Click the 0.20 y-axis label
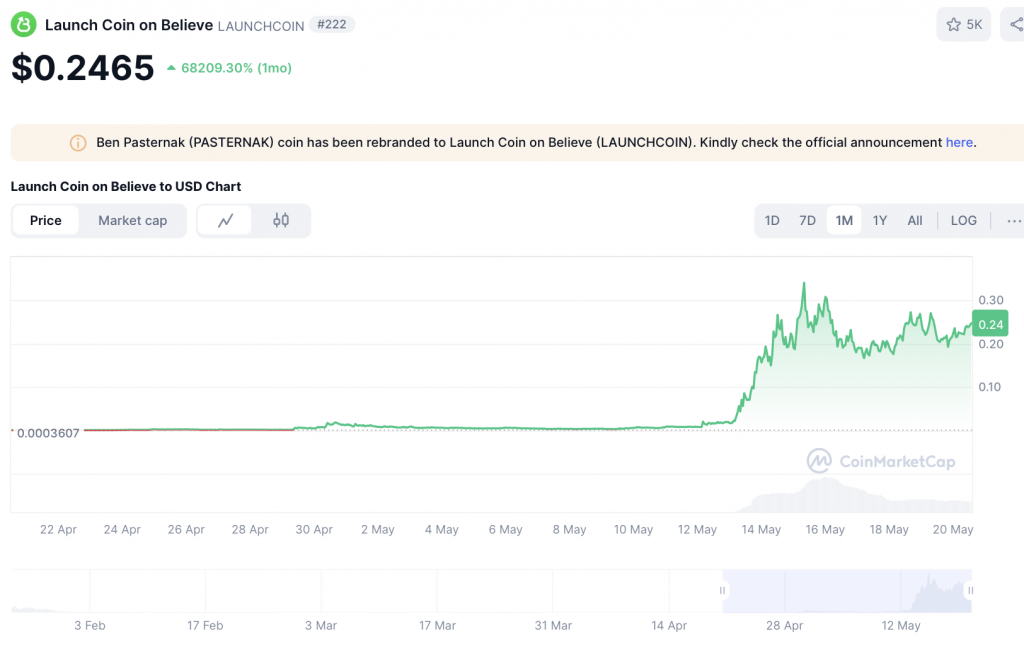The height and width of the screenshot is (646, 1024). click(991, 344)
